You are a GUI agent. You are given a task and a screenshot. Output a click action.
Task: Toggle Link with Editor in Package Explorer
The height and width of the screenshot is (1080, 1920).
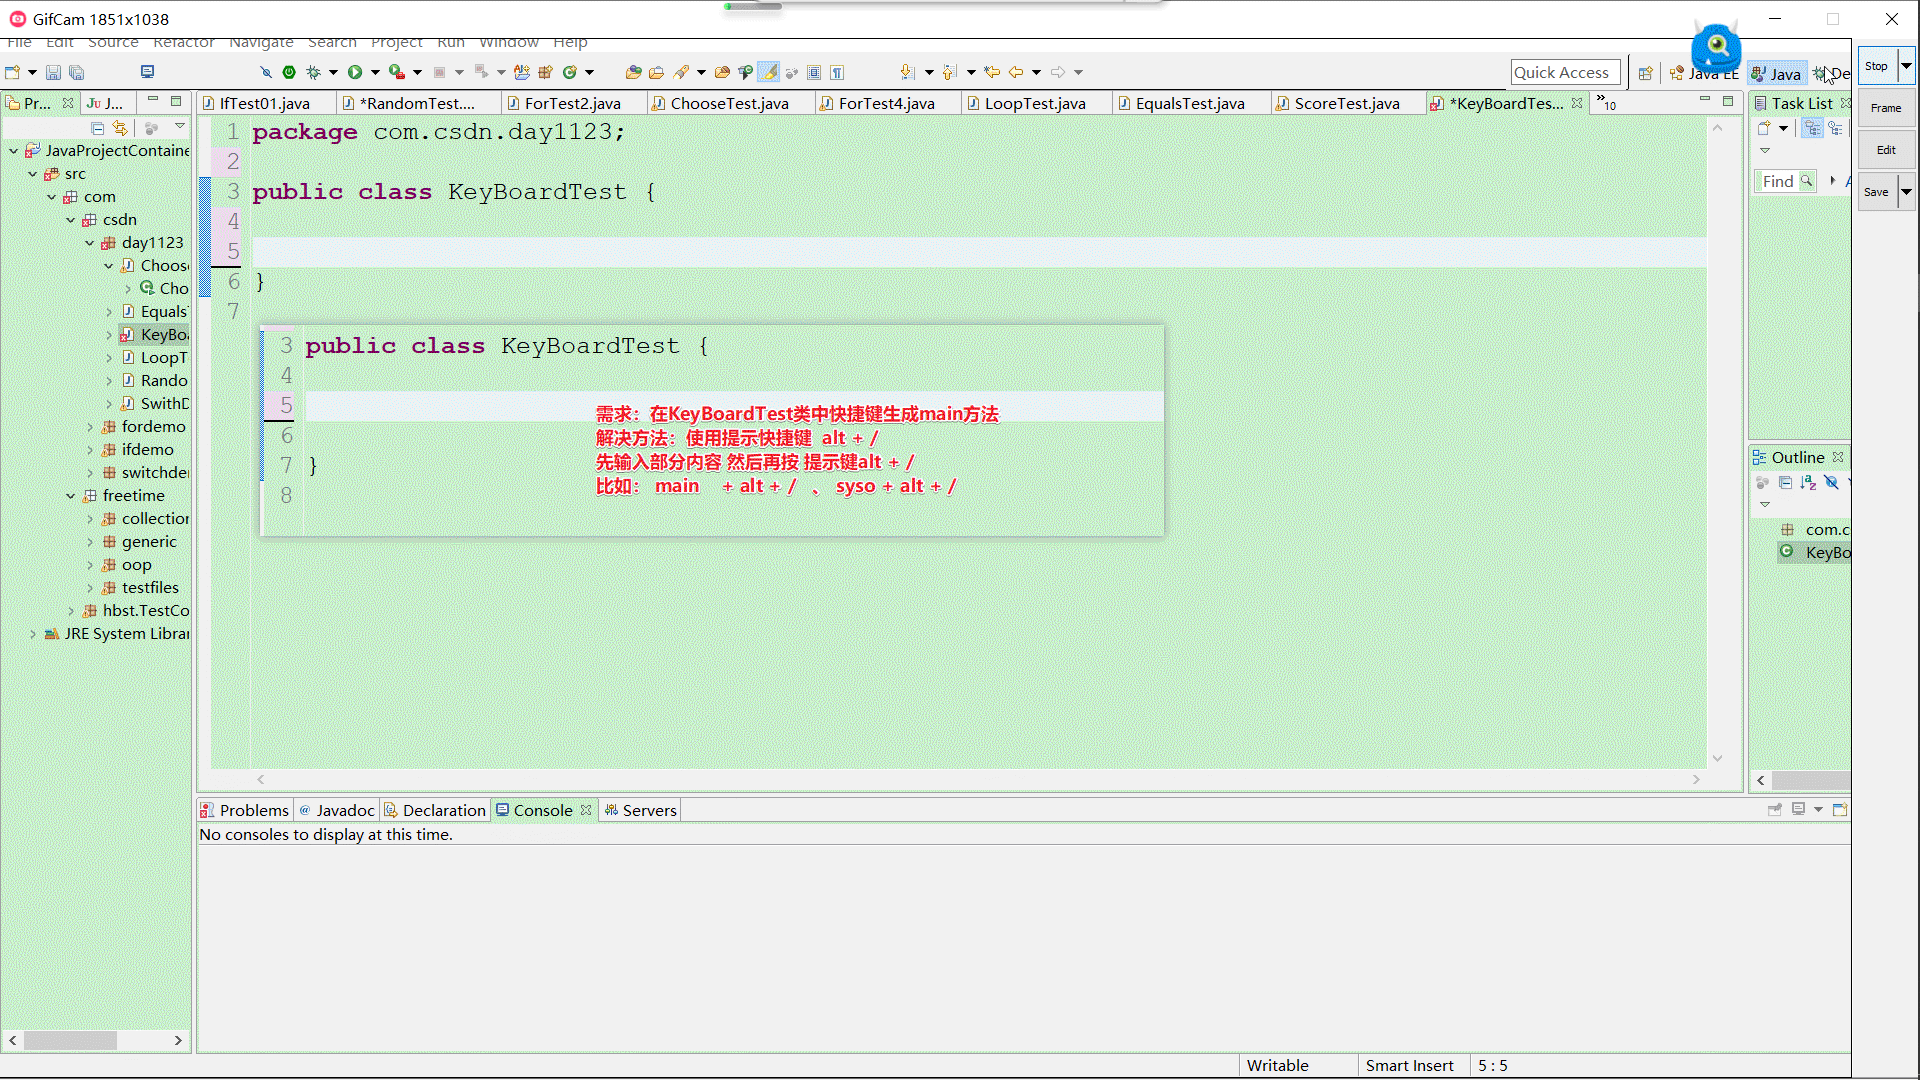(120, 128)
